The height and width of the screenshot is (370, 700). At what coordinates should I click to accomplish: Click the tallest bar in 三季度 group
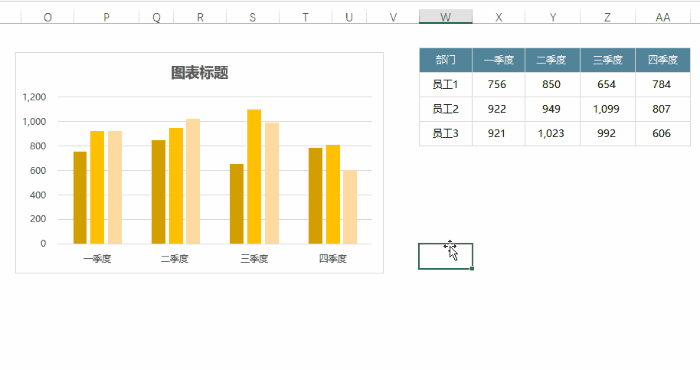coord(254,177)
